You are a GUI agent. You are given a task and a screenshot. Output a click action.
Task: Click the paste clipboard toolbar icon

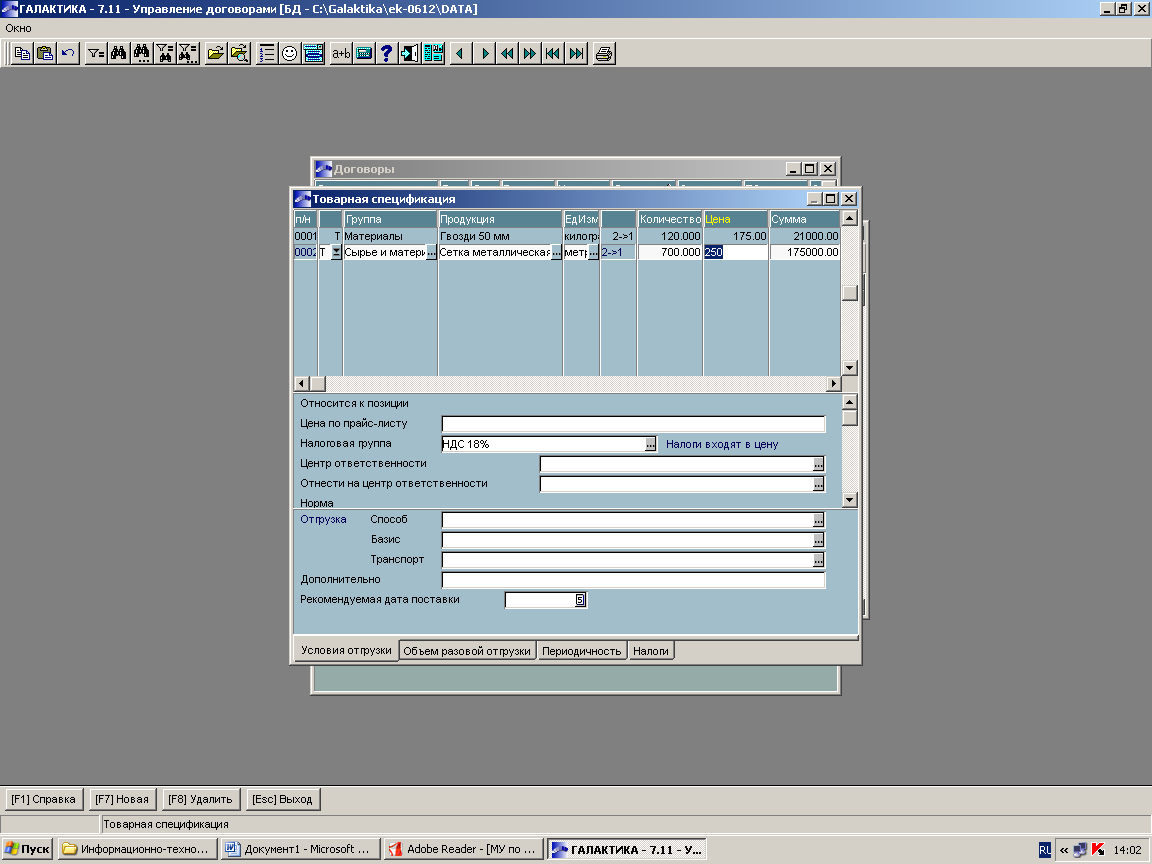[45, 54]
